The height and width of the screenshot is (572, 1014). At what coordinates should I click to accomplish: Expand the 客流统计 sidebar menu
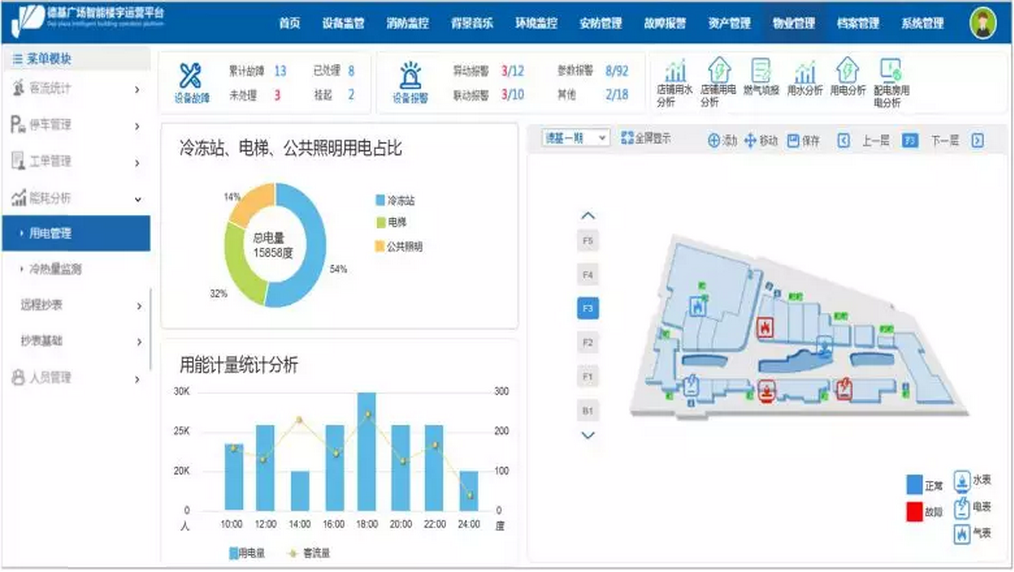pyautogui.click(x=75, y=89)
